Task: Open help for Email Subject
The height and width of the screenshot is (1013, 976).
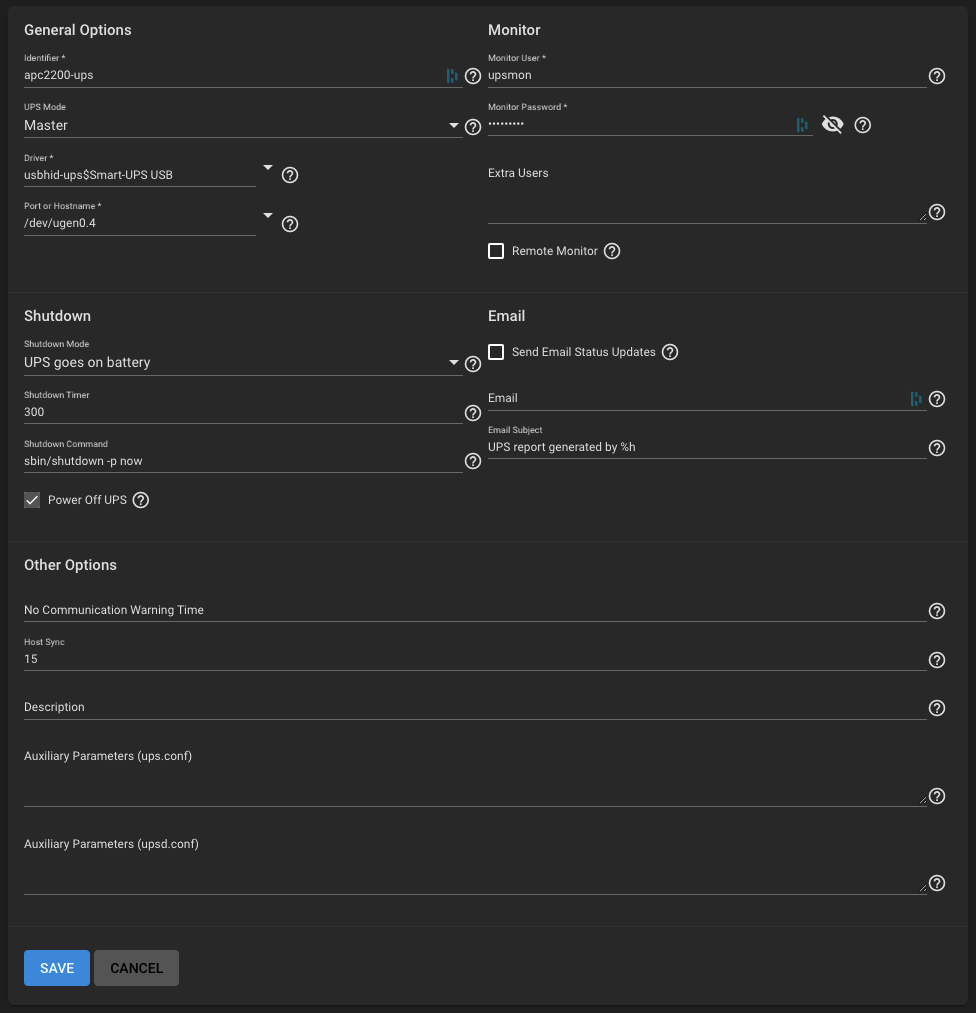Action: pos(937,448)
